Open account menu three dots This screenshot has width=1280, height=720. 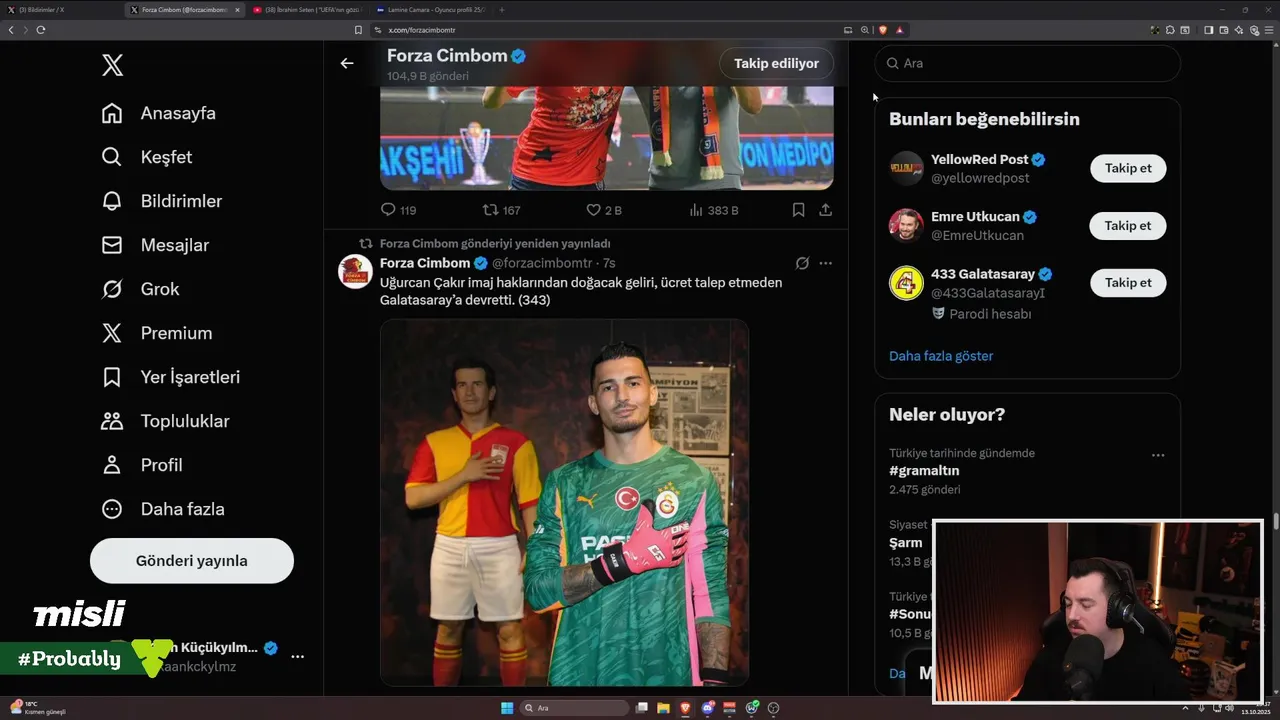297,656
